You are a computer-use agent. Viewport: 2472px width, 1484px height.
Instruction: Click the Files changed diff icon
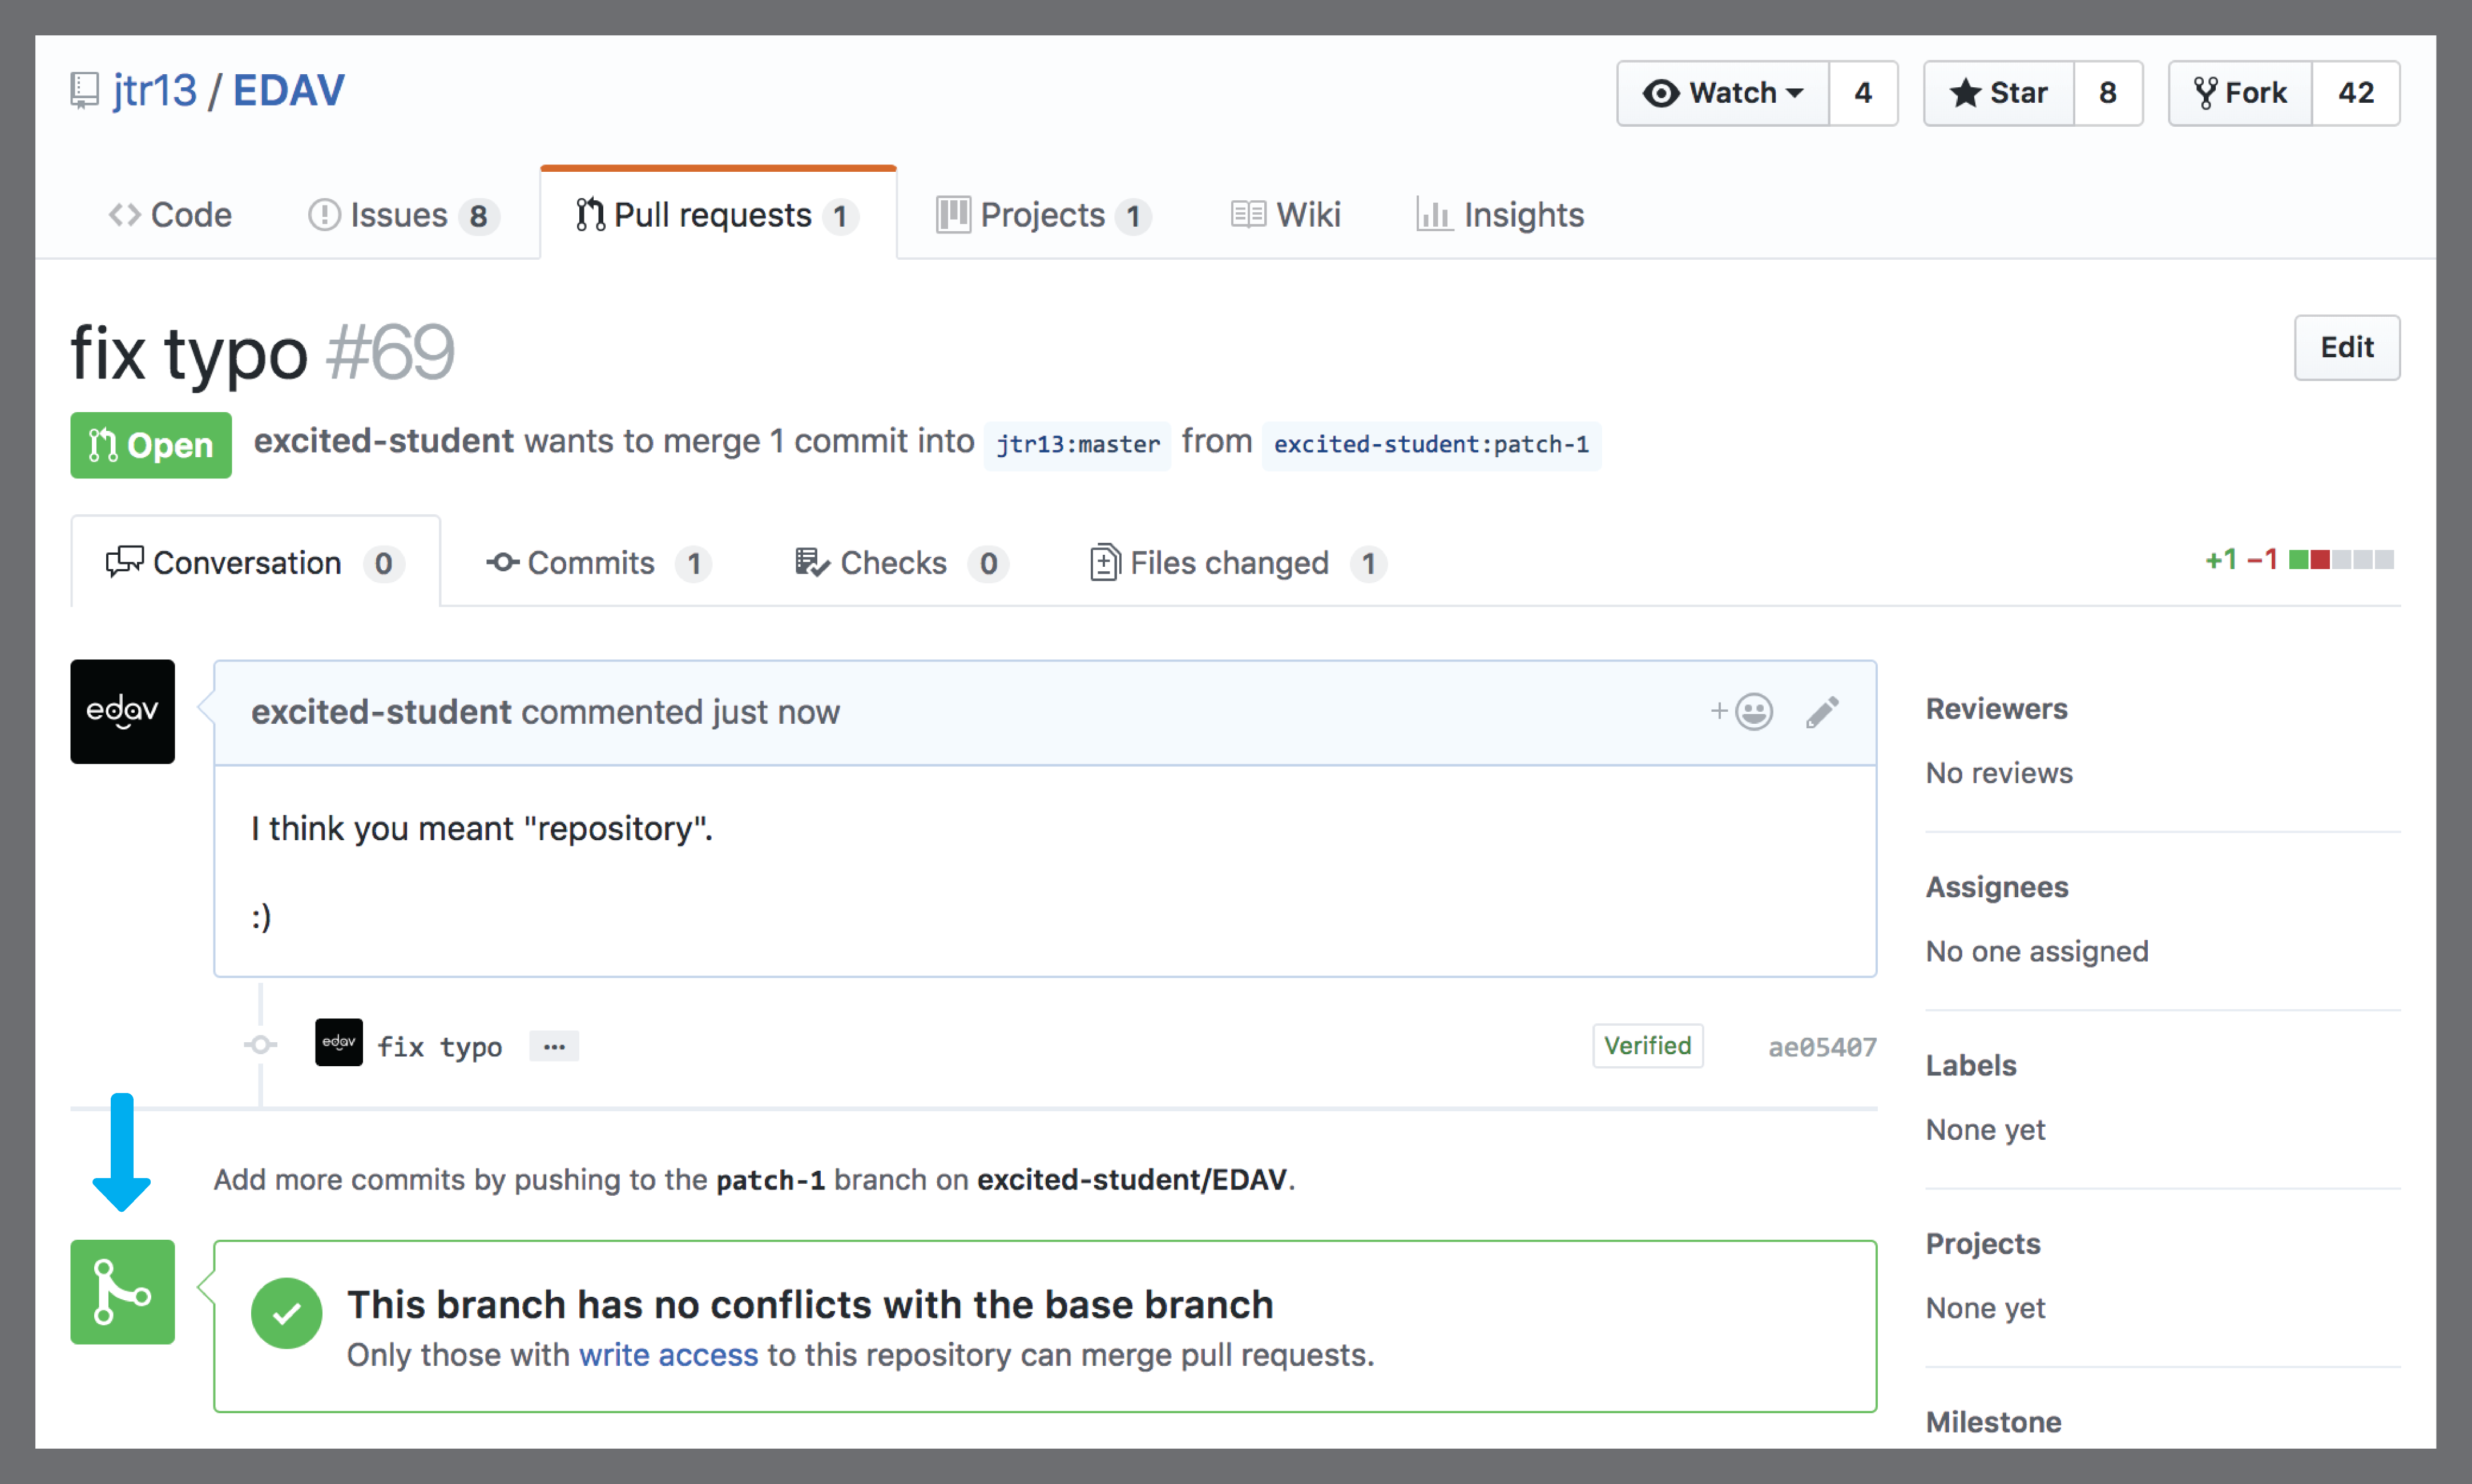(x=1104, y=562)
